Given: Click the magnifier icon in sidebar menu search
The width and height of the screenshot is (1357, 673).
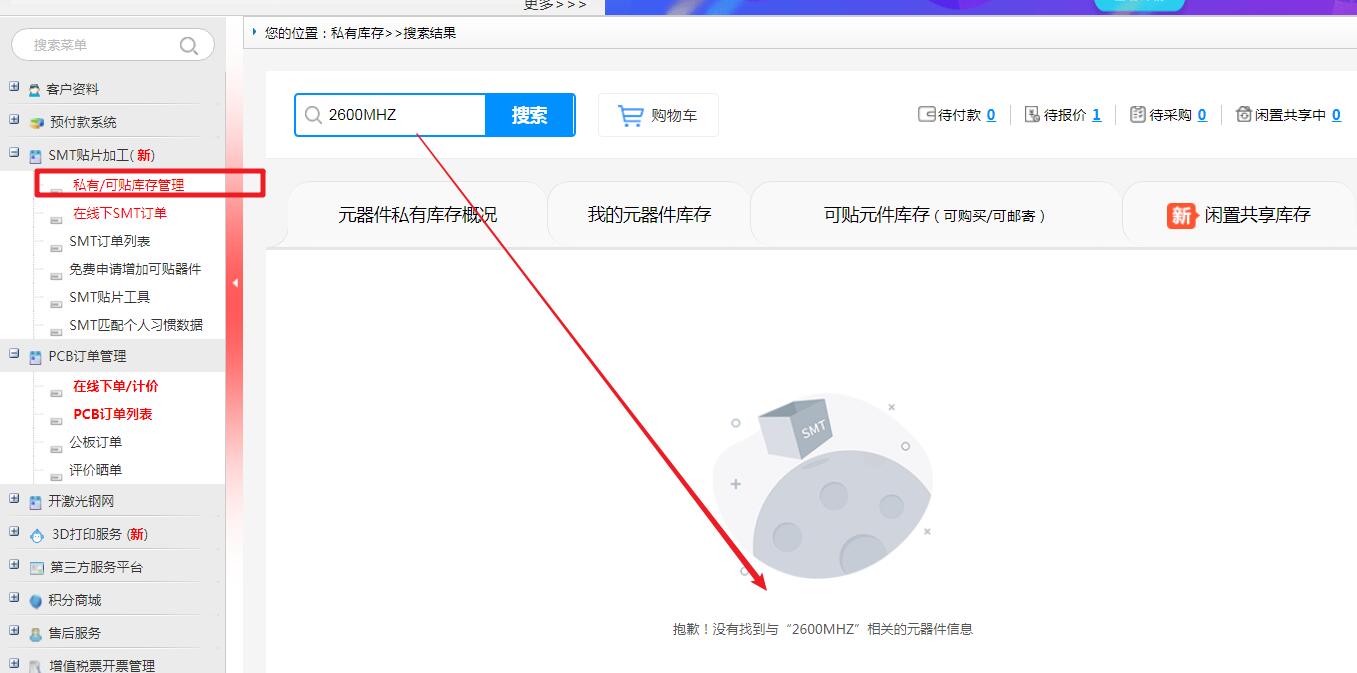Looking at the screenshot, I should [x=188, y=45].
